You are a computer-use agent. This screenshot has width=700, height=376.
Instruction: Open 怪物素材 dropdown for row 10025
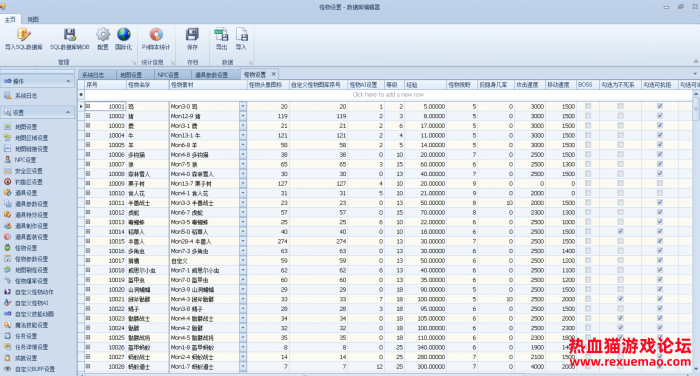click(243, 338)
